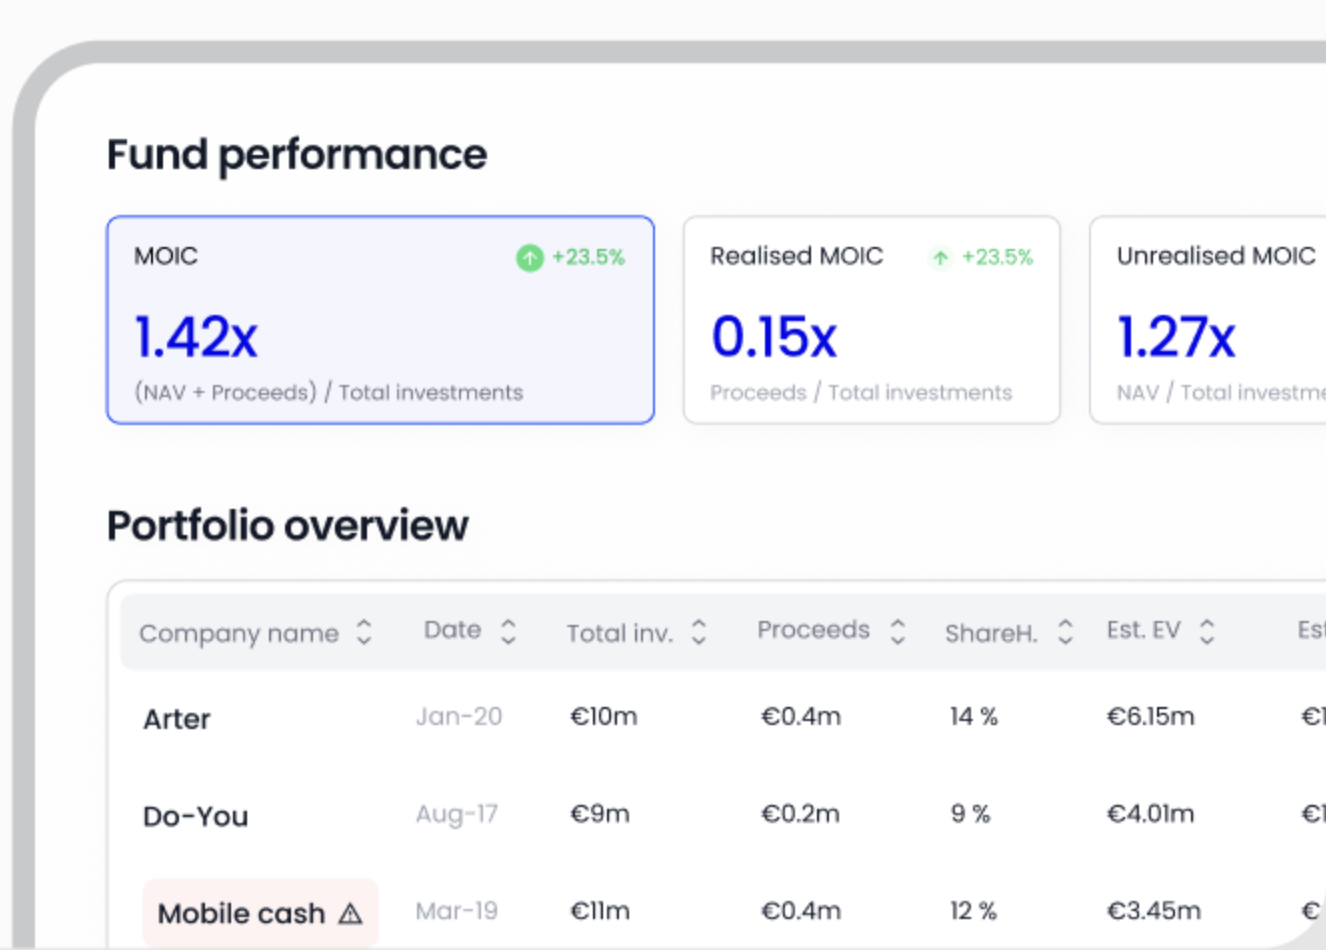Select the Unrealised MOIC card

(x=1208, y=320)
